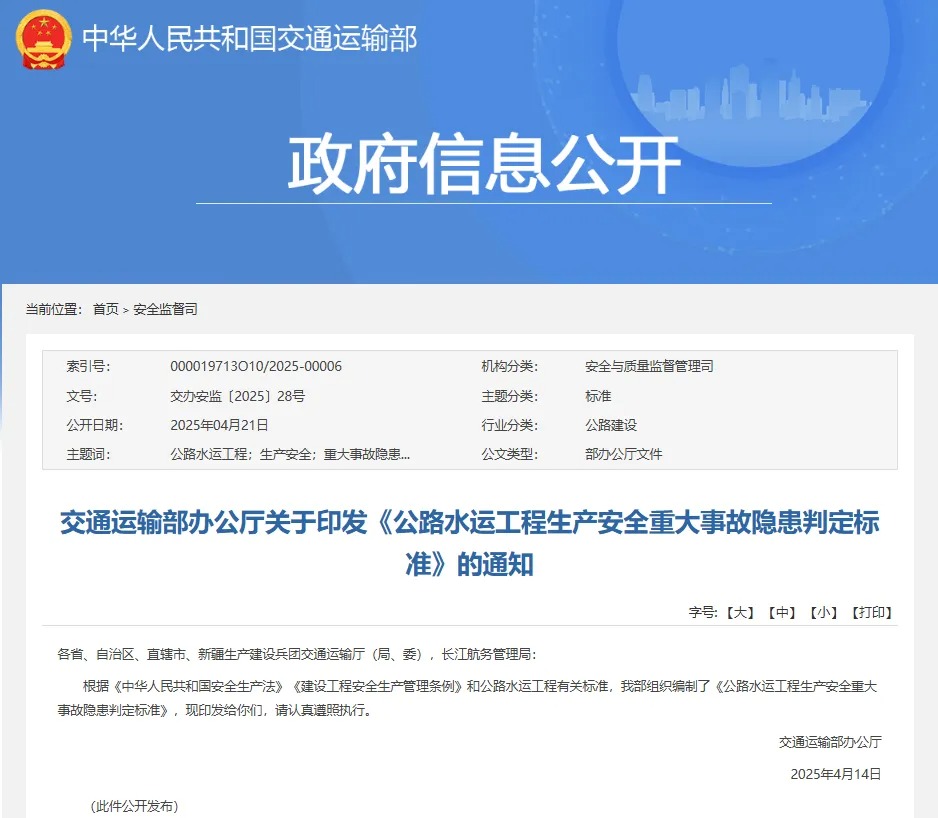This screenshot has width=938, height=818.
Task: Select document number 交办安监〔2025〕28号
Action: (x=237, y=396)
